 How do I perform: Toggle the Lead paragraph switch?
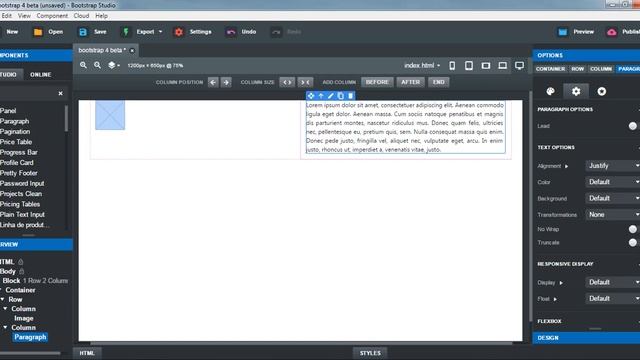(633, 126)
